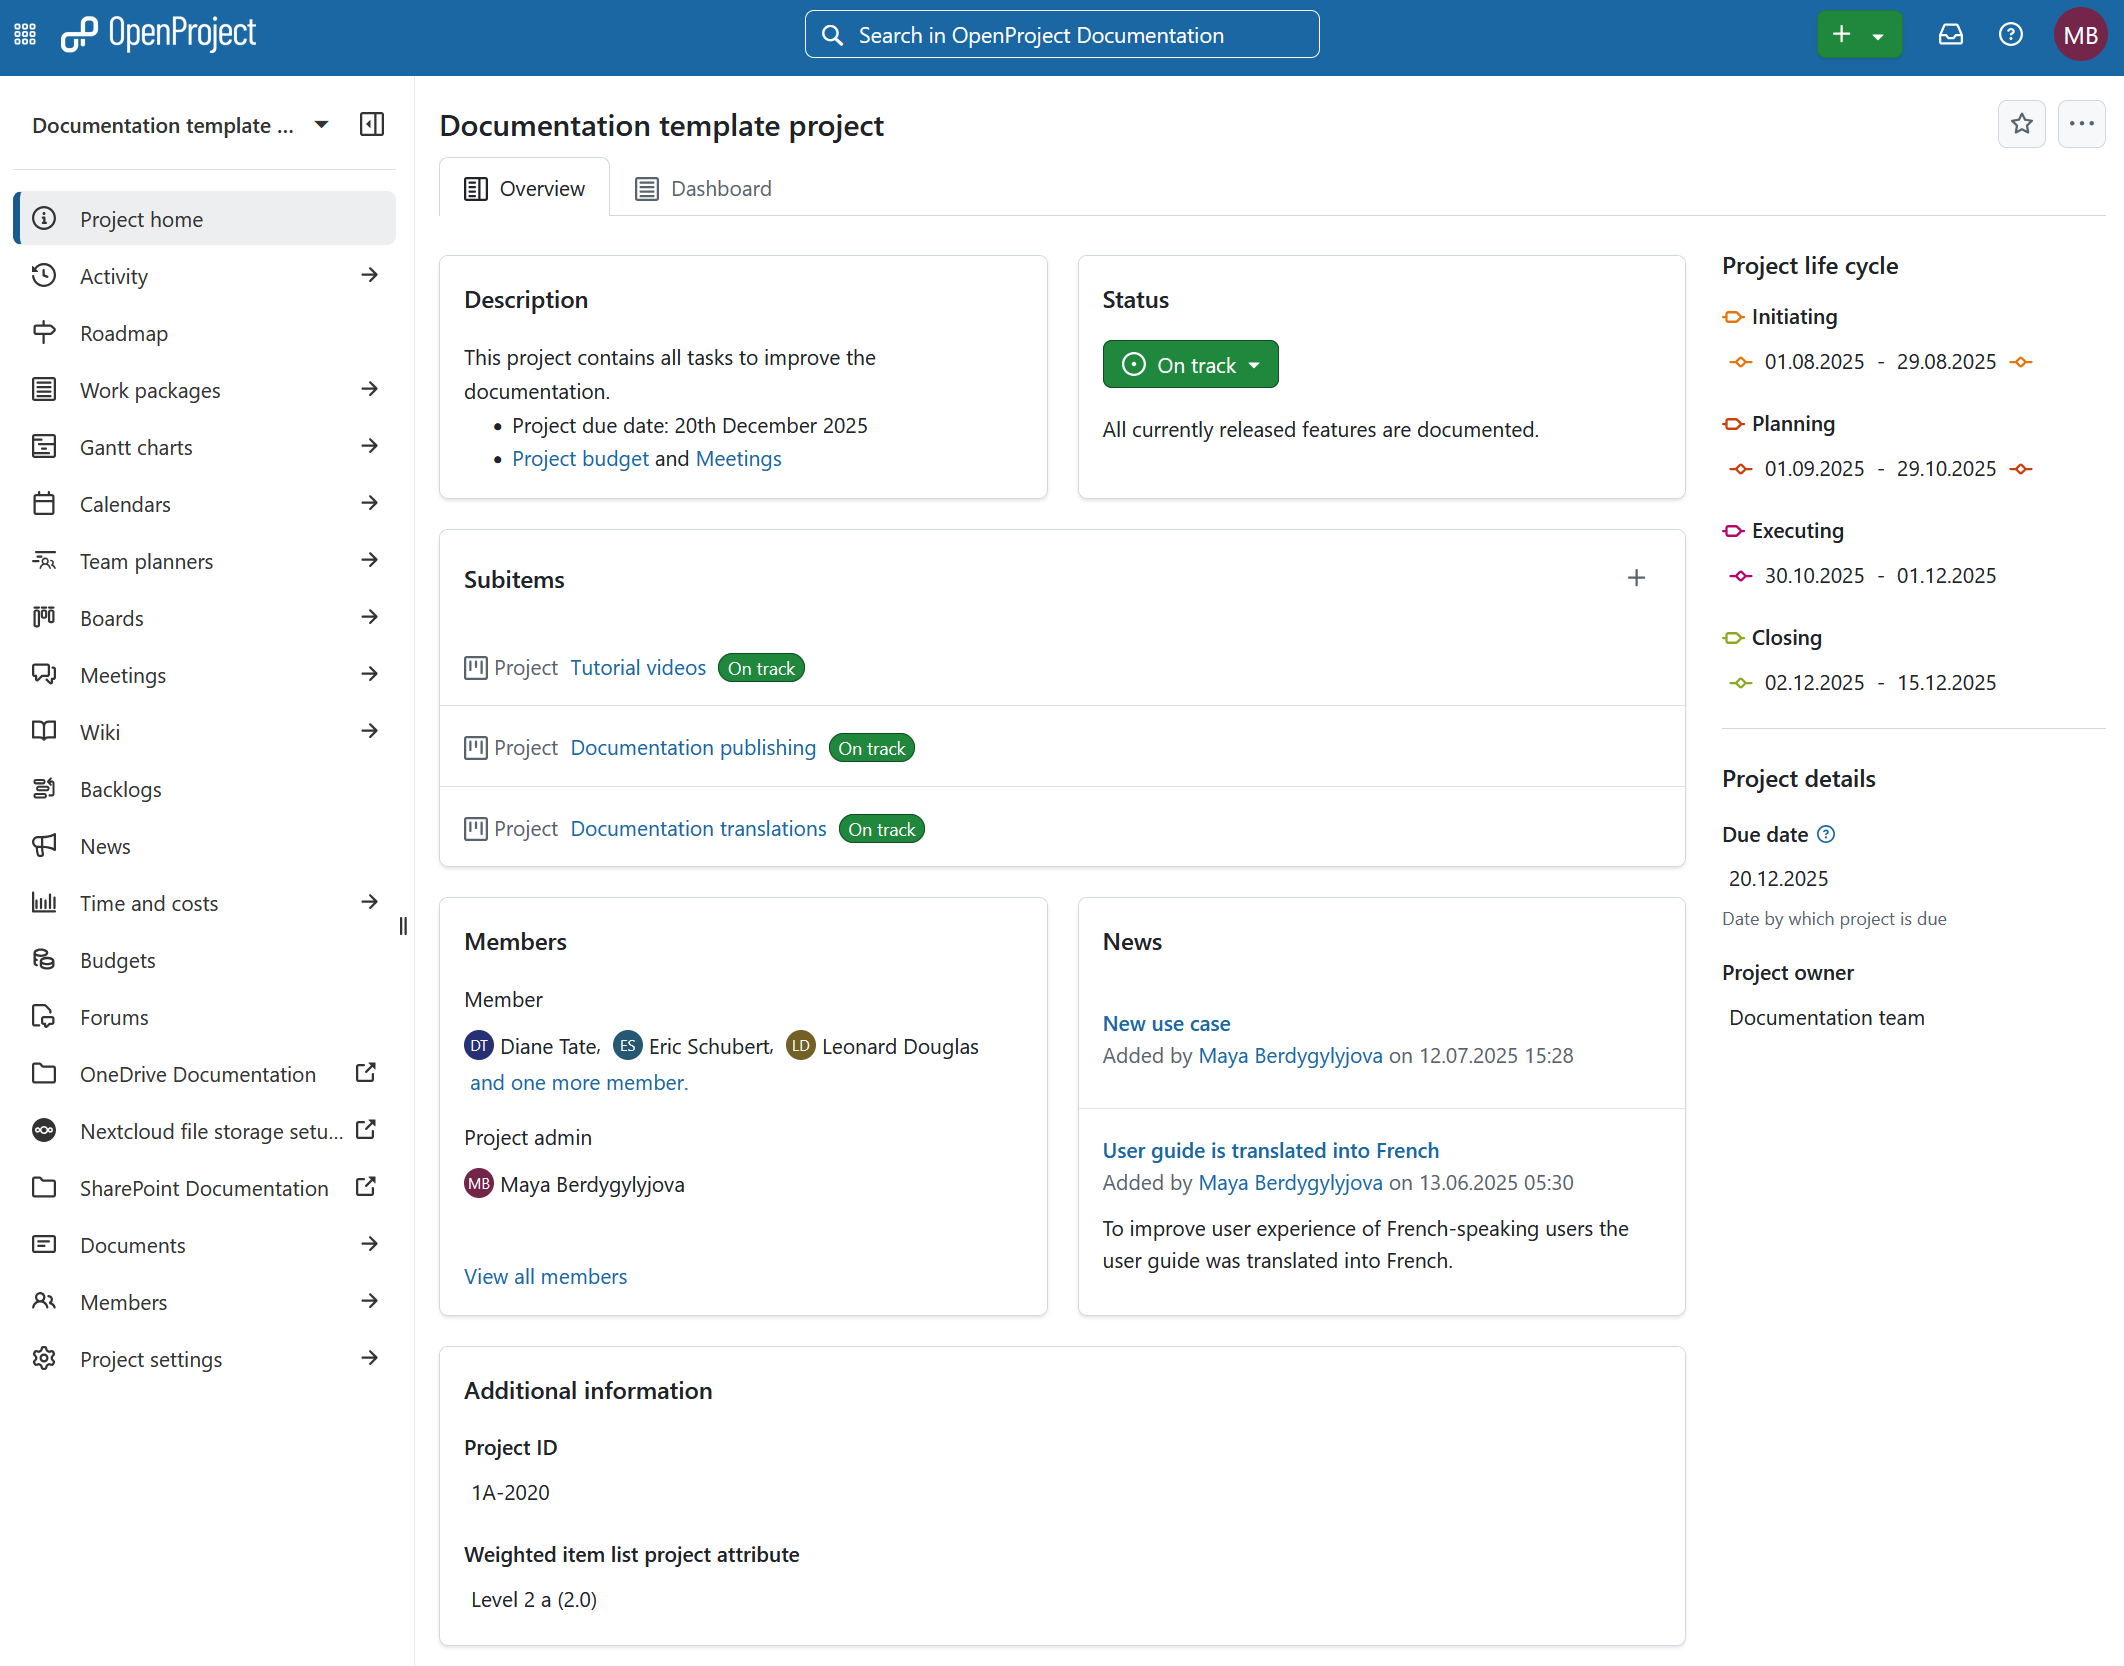The height and width of the screenshot is (1666, 2124).
Task: Click the help question mark icon
Action: pos(2010,35)
